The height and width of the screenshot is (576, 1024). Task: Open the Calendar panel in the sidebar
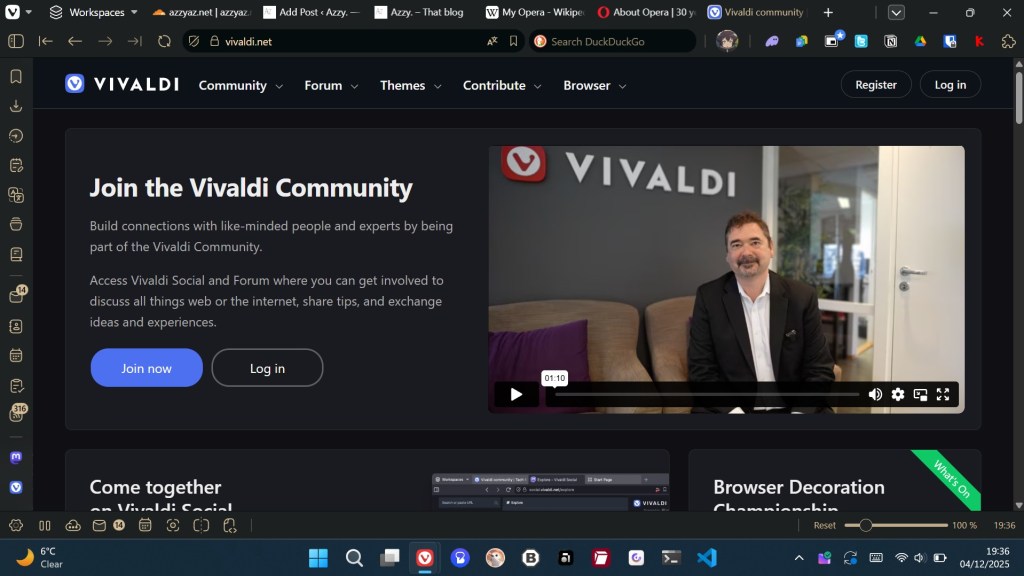pos(16,356)
